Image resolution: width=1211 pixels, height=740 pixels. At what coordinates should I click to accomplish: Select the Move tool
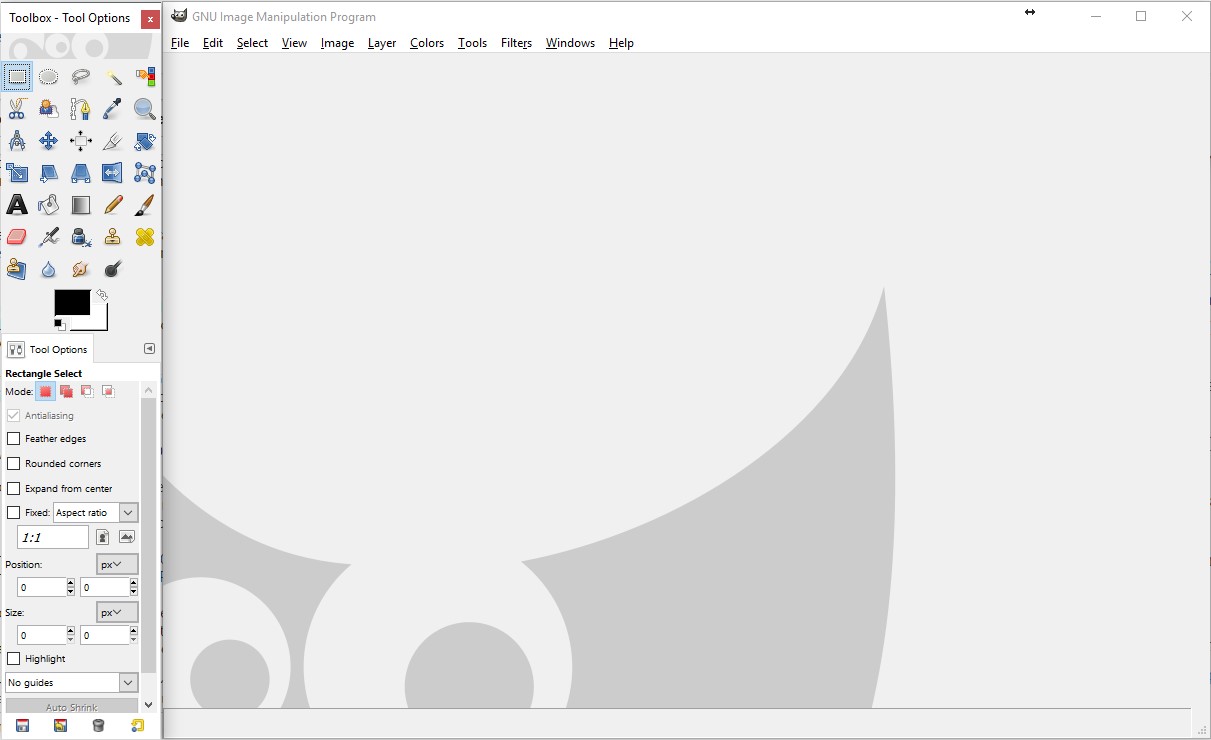49,141
